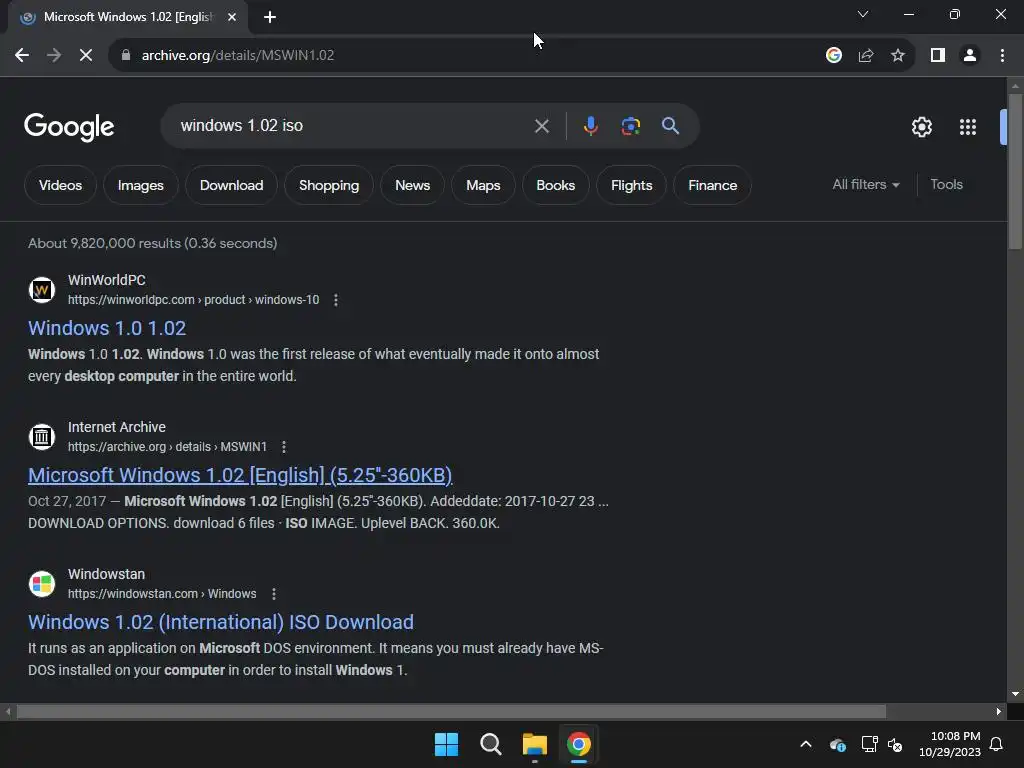Click the padlock site info icon

pyautogui.click(x=126, y=56)
